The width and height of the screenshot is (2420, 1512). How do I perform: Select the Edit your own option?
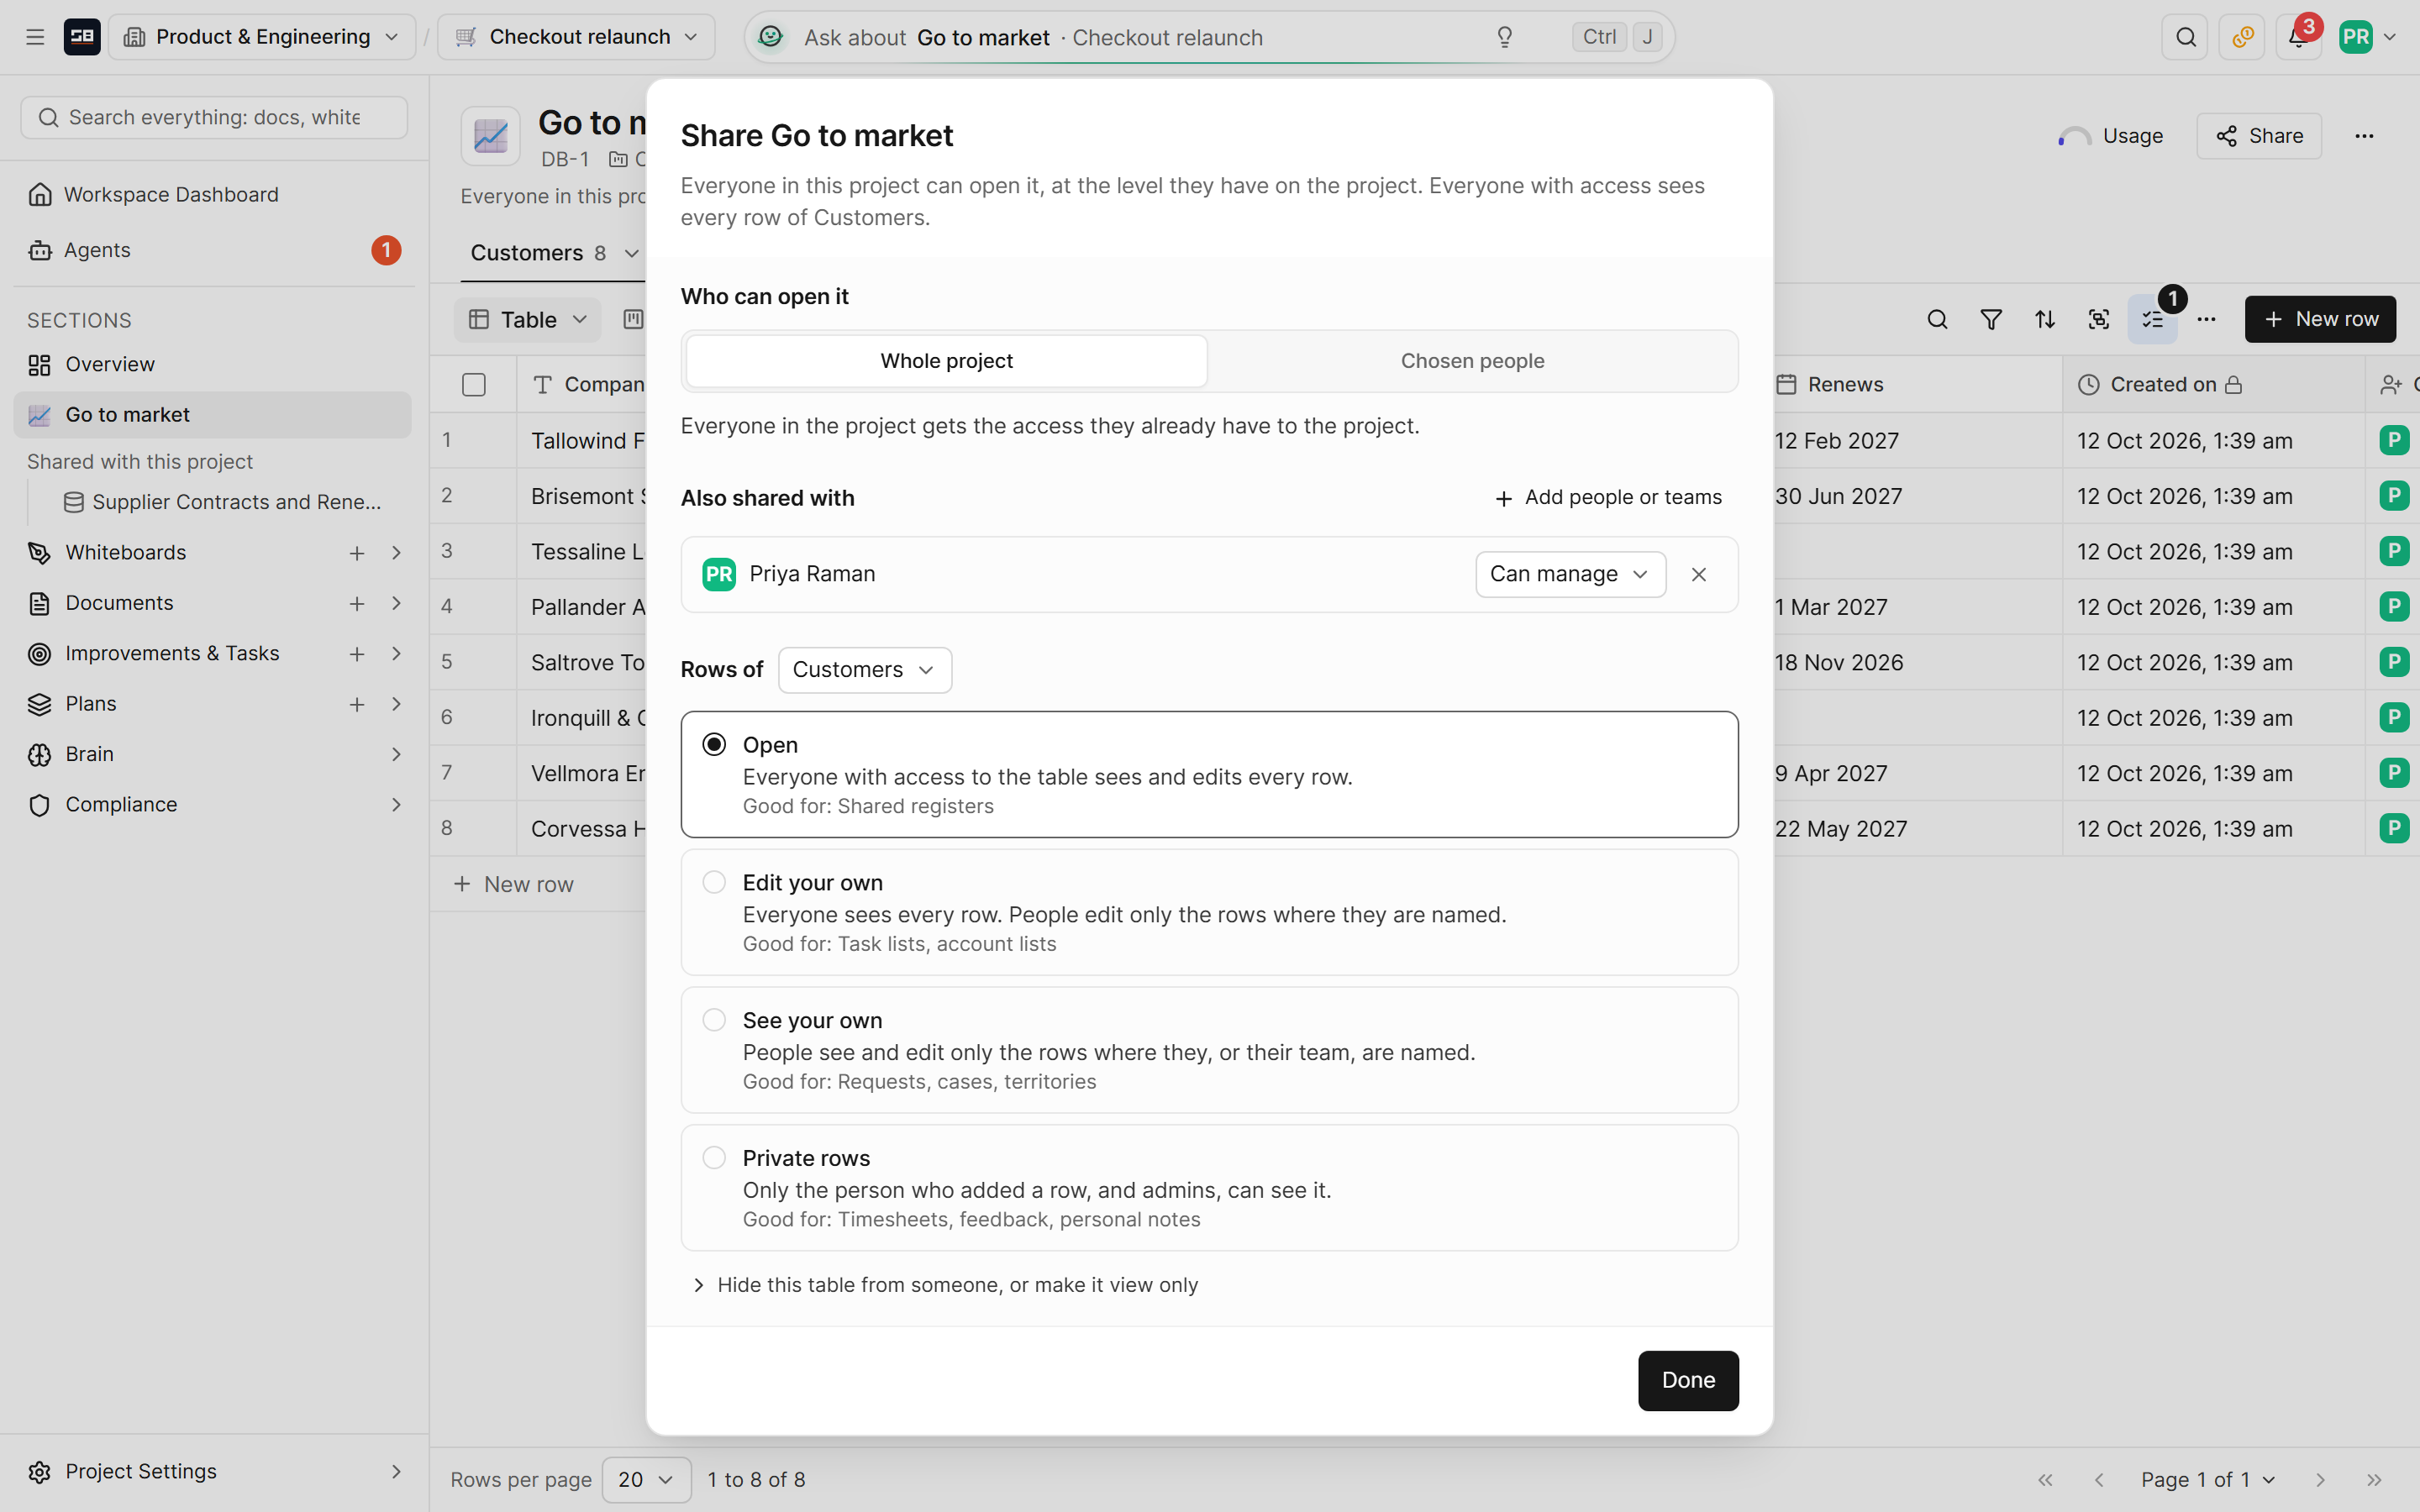coord(1209,912)
